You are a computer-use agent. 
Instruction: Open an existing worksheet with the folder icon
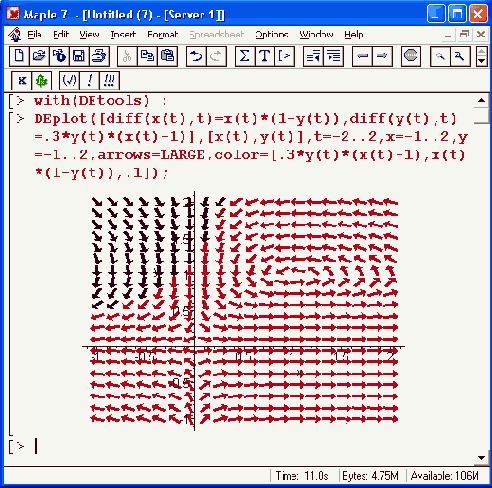click(39, 56)
